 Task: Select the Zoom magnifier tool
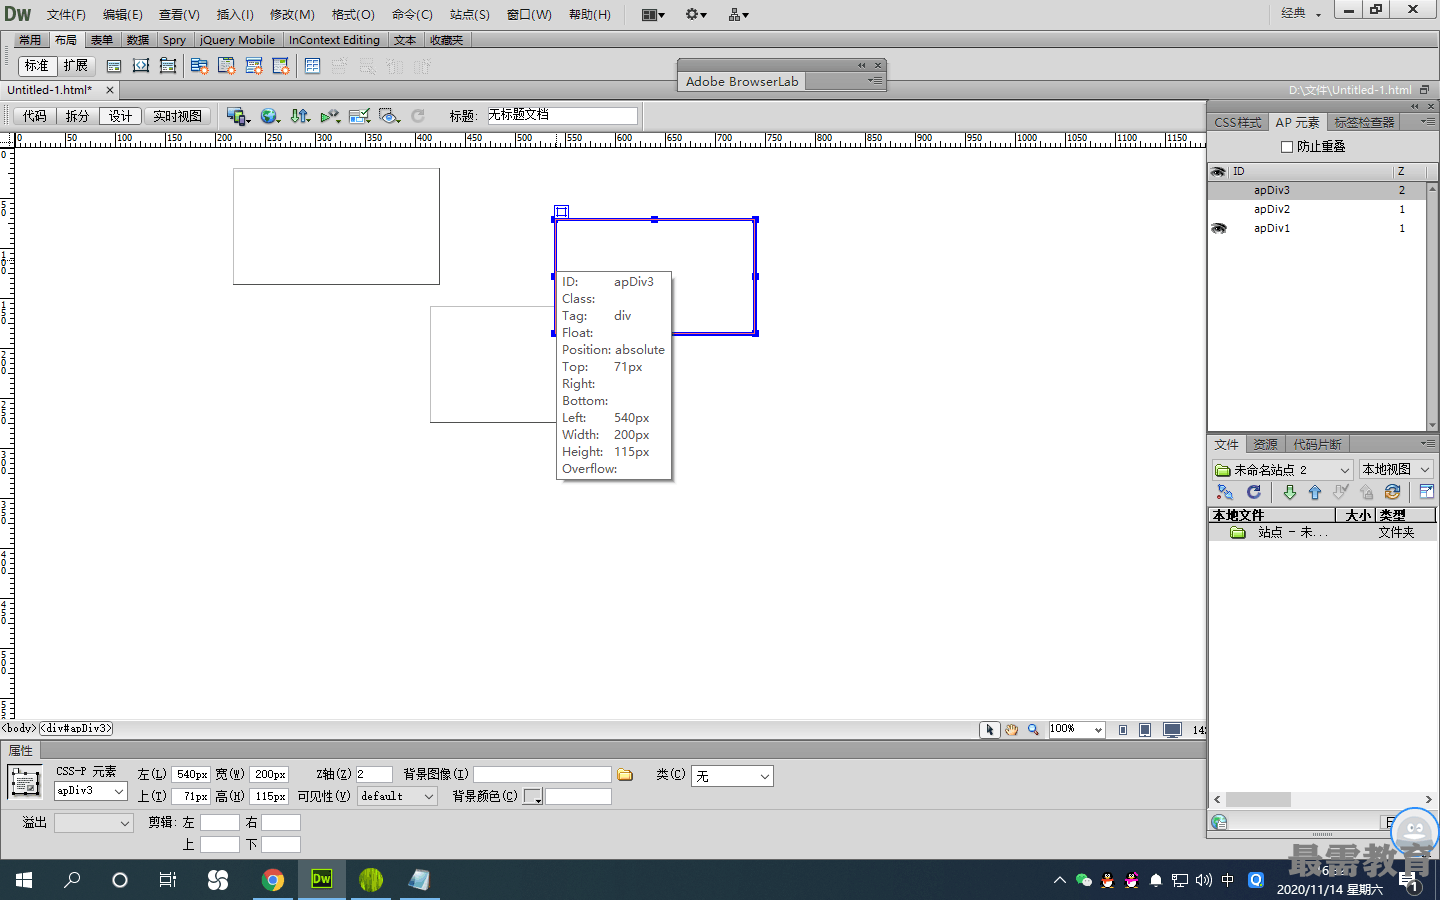click(x=1033, y=730)
